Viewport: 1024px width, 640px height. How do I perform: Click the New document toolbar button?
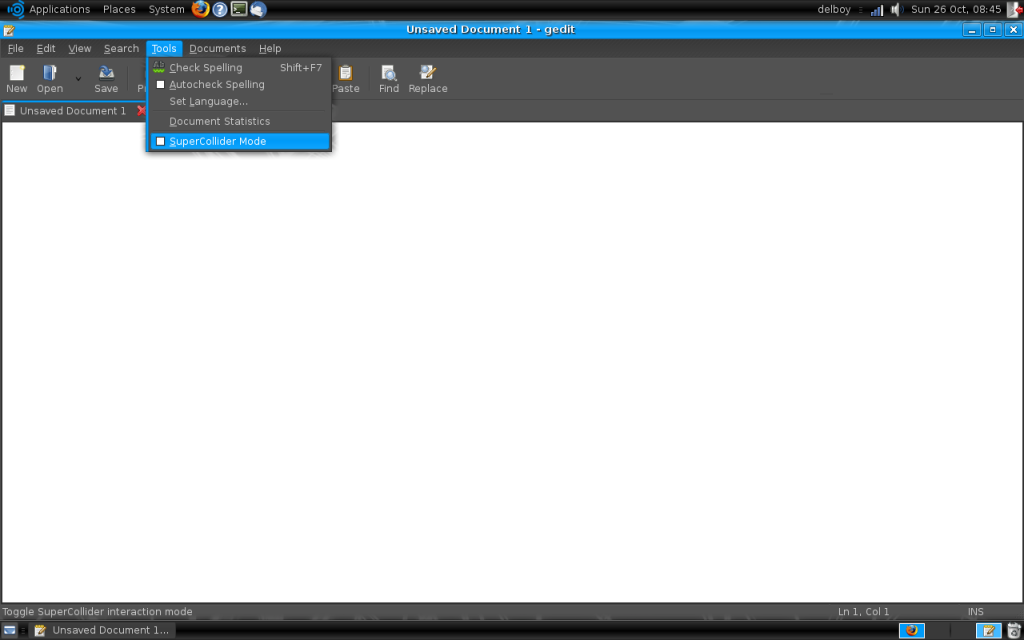16,79
